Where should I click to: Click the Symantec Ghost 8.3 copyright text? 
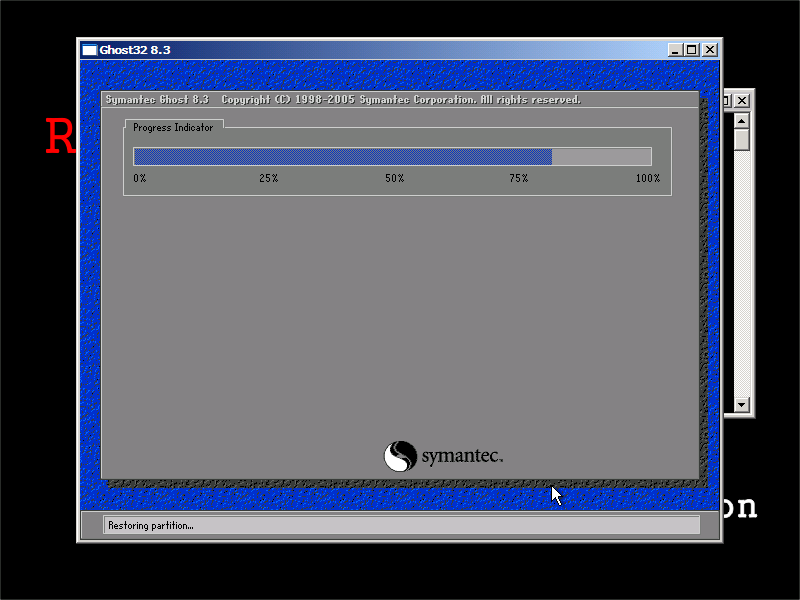point(343,99)
